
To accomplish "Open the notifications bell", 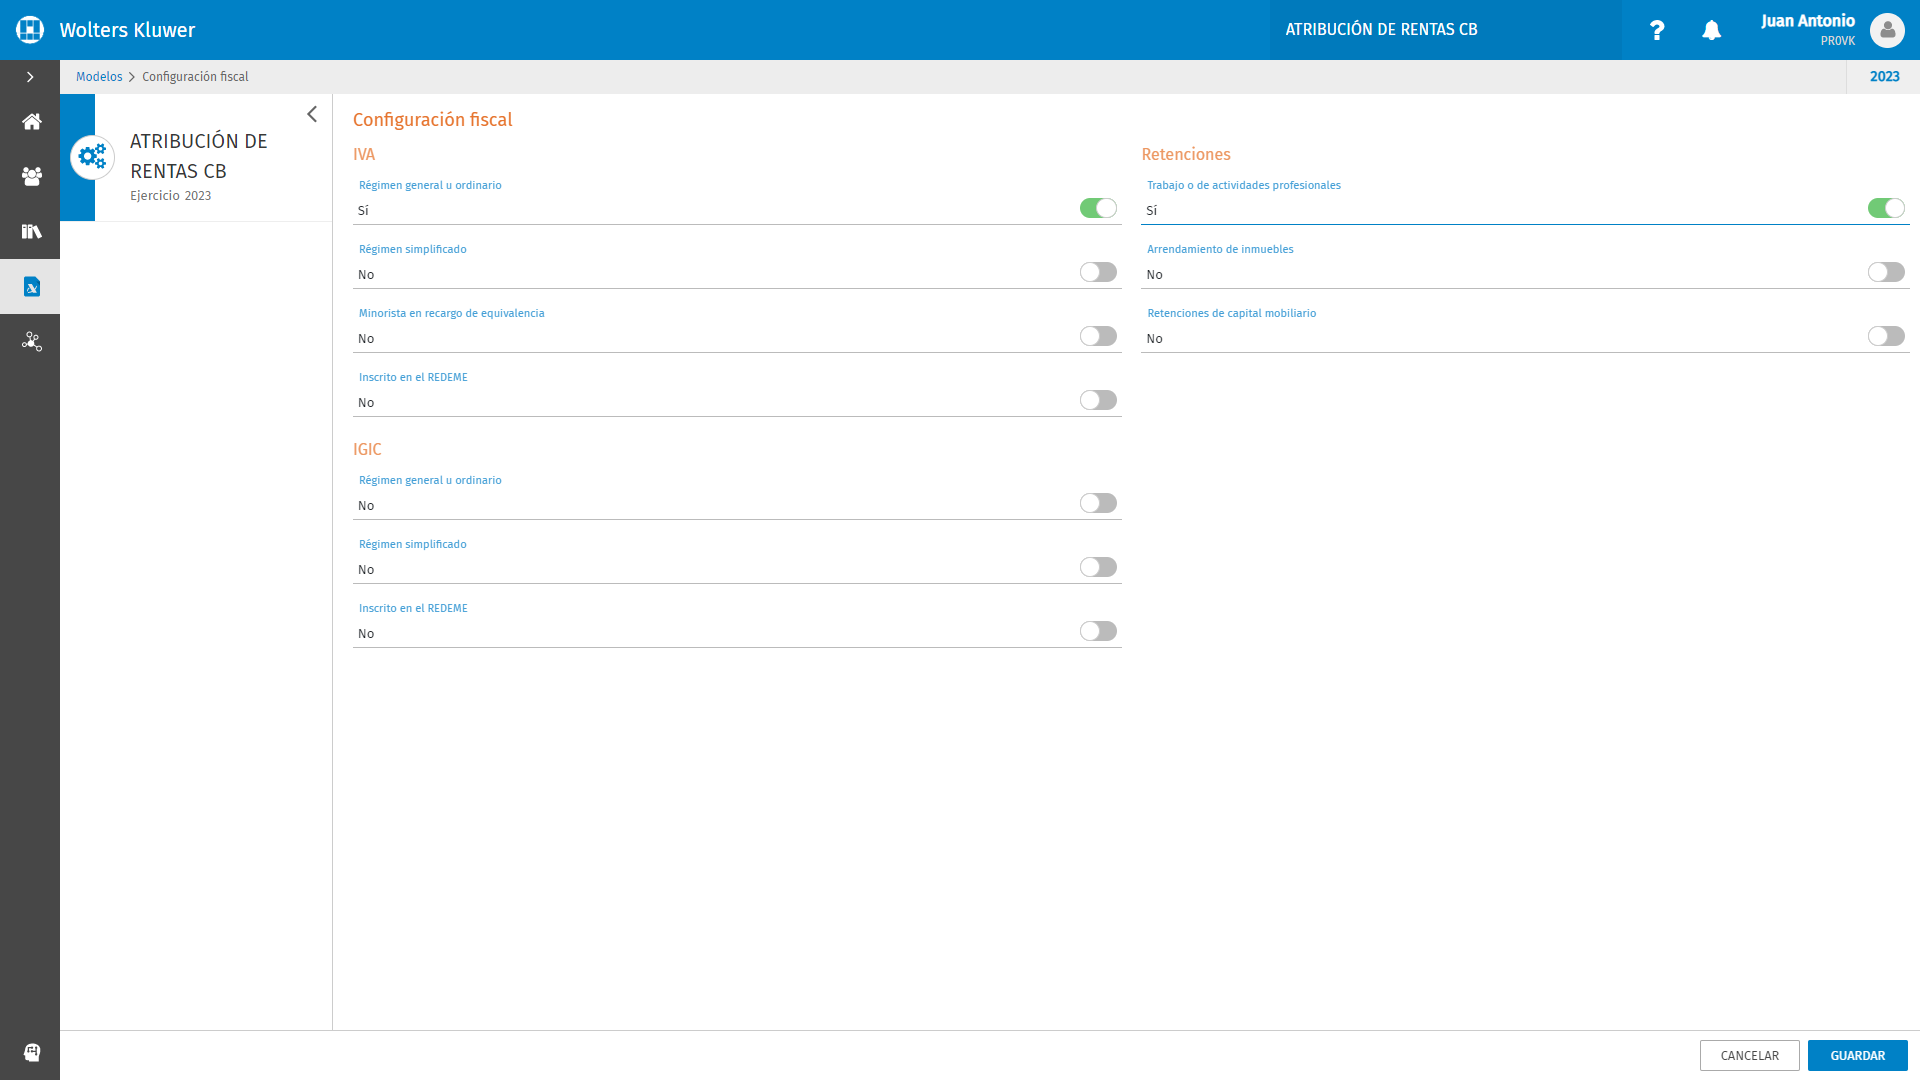I will click(1712, 30).
